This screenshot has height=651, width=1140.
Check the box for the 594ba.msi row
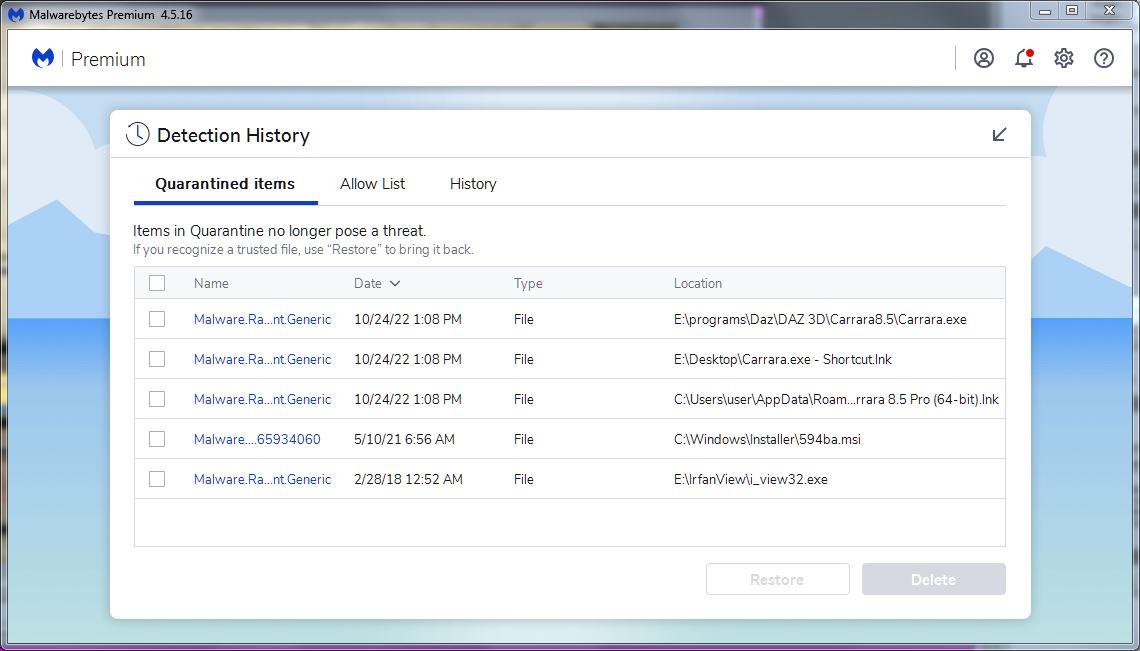157,439
